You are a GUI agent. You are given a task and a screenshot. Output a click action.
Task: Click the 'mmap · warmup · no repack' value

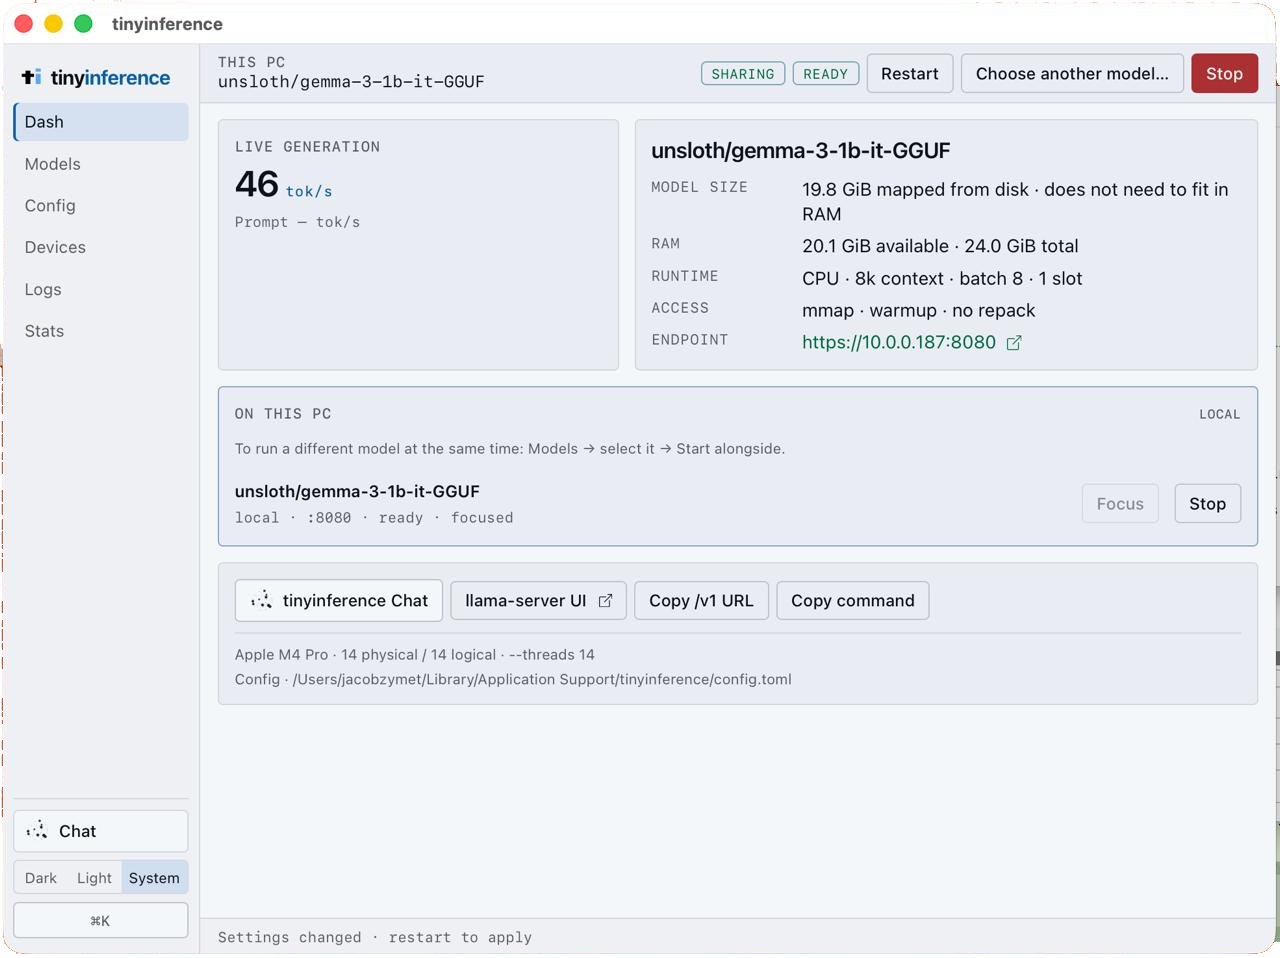[x=919, y=310]
